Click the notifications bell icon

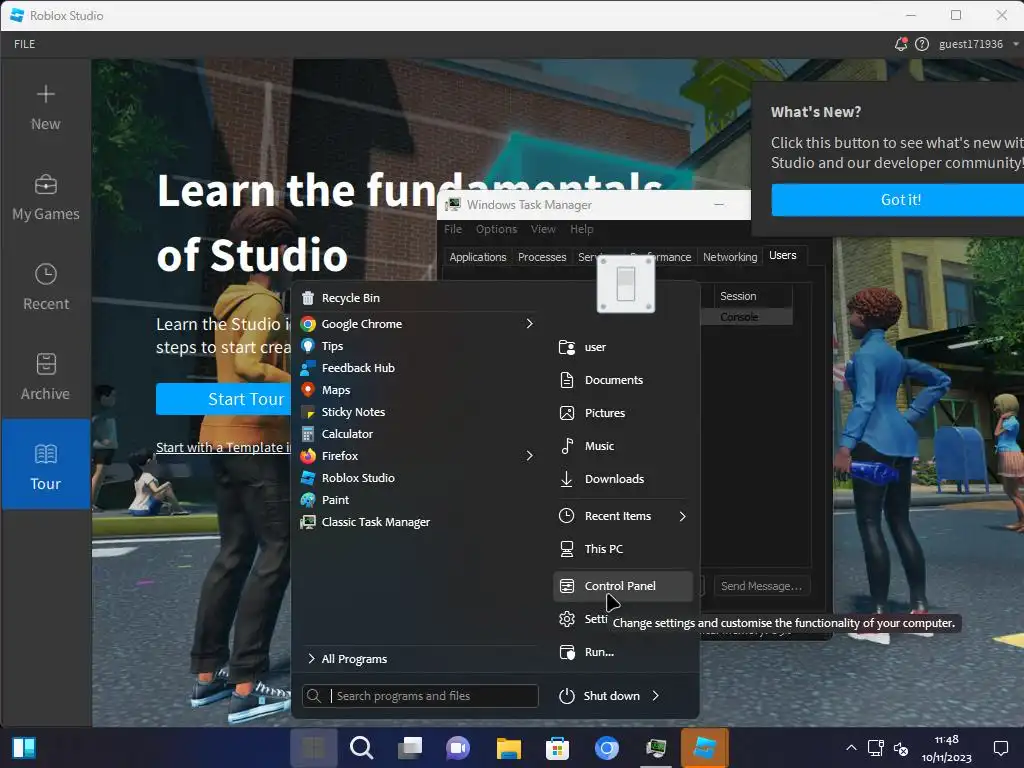click(x=901, y=44)
